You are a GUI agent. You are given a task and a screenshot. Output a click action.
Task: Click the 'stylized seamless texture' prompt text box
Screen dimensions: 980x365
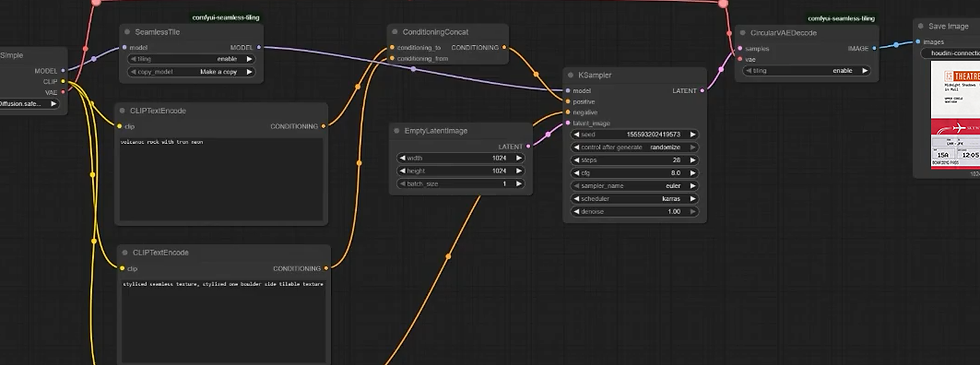(224, 321)
